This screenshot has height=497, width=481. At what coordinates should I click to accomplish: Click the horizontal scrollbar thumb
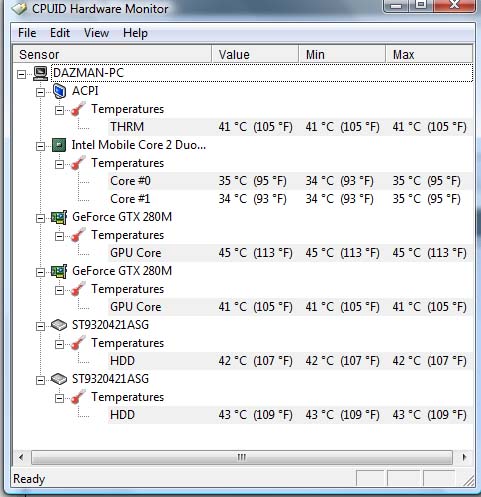tap(242, 457)
